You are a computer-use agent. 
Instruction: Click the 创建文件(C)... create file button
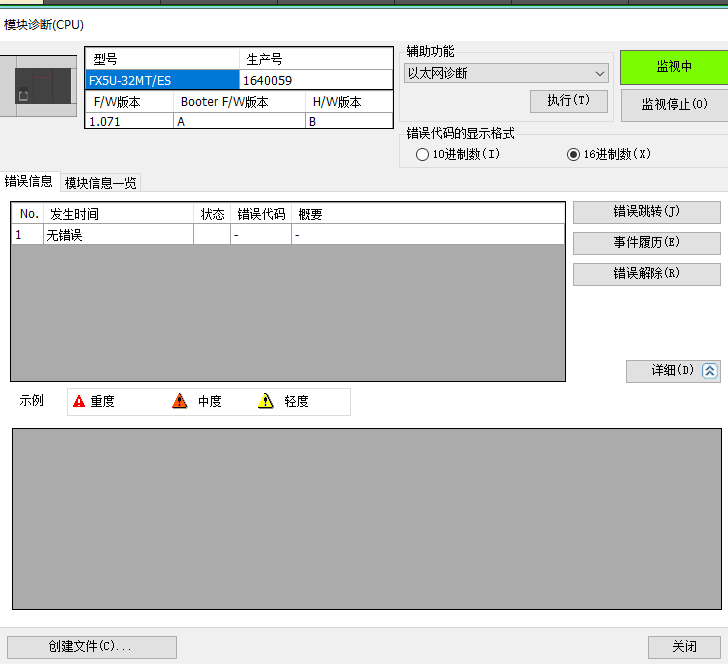91,647
